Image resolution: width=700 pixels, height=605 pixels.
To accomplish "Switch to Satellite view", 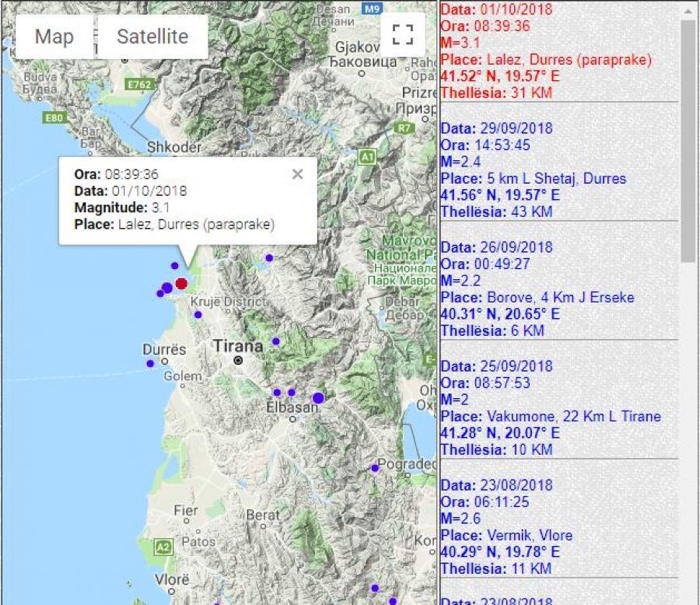I will coord(153,37).
